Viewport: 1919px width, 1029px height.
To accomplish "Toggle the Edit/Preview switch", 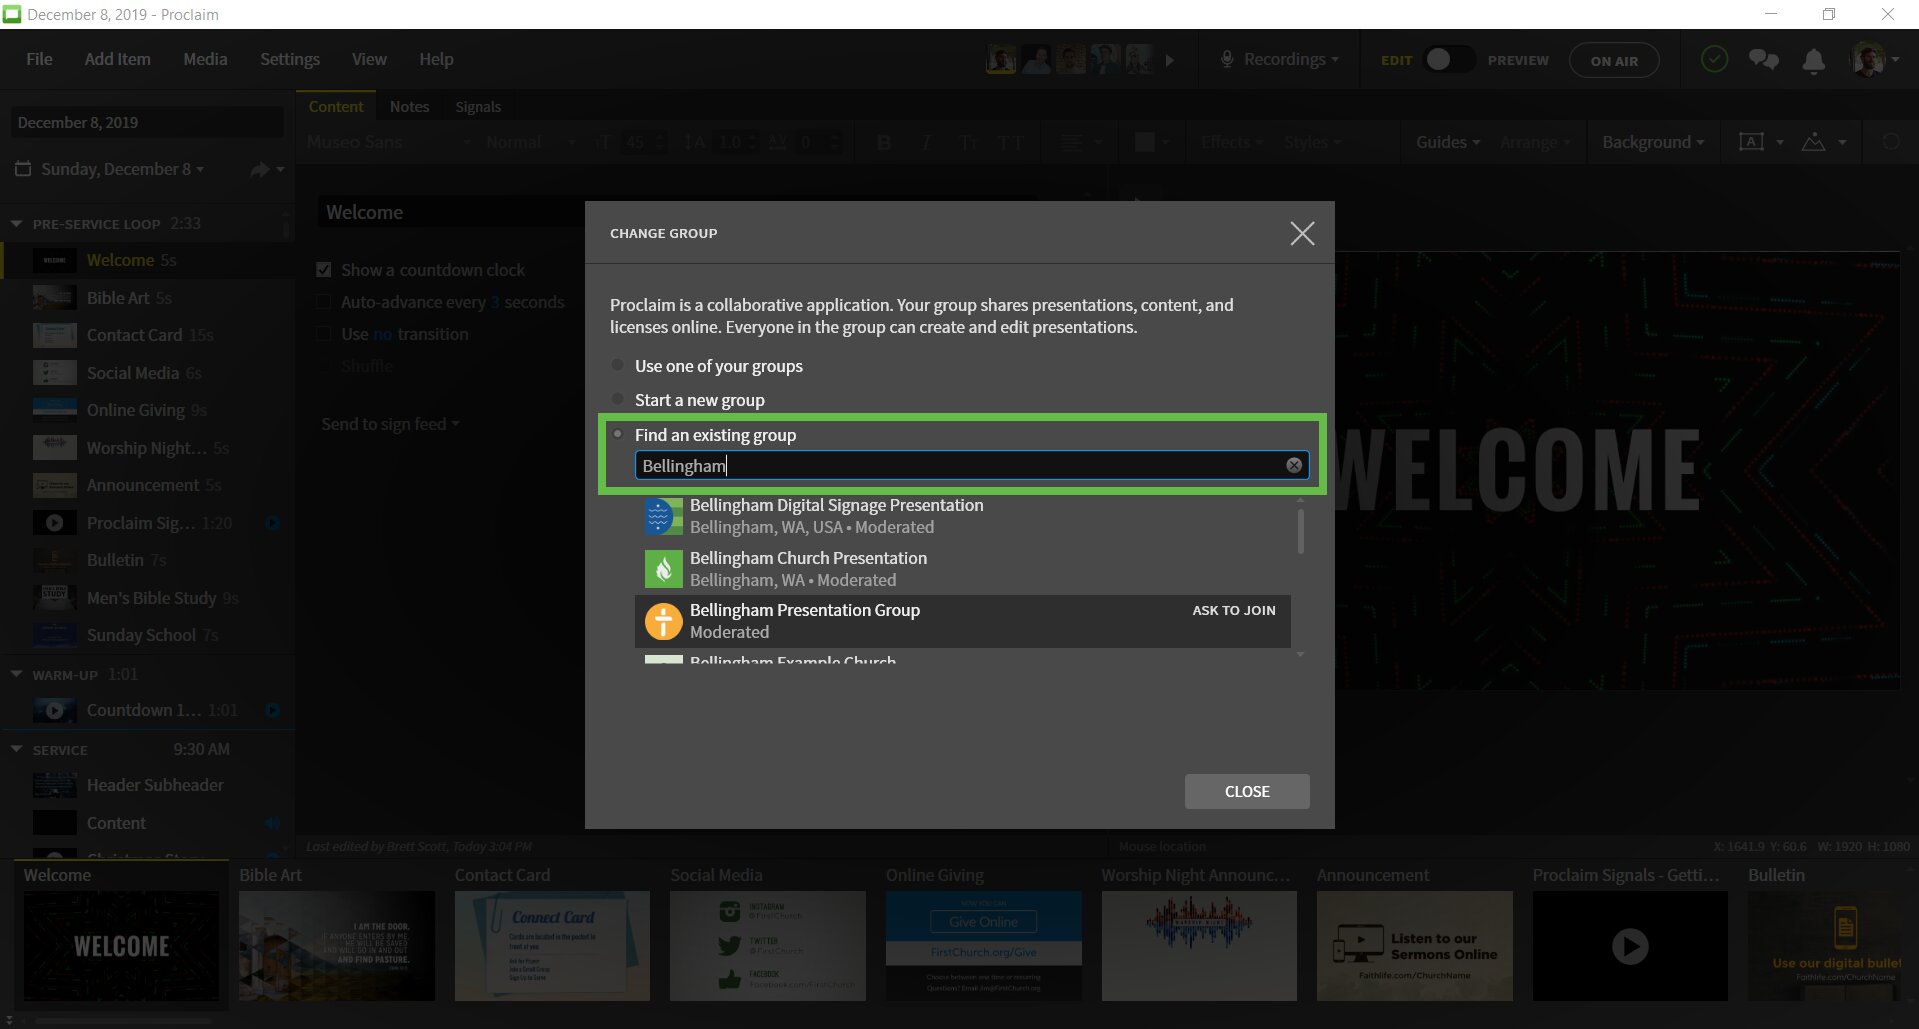I will (1448, 60).
